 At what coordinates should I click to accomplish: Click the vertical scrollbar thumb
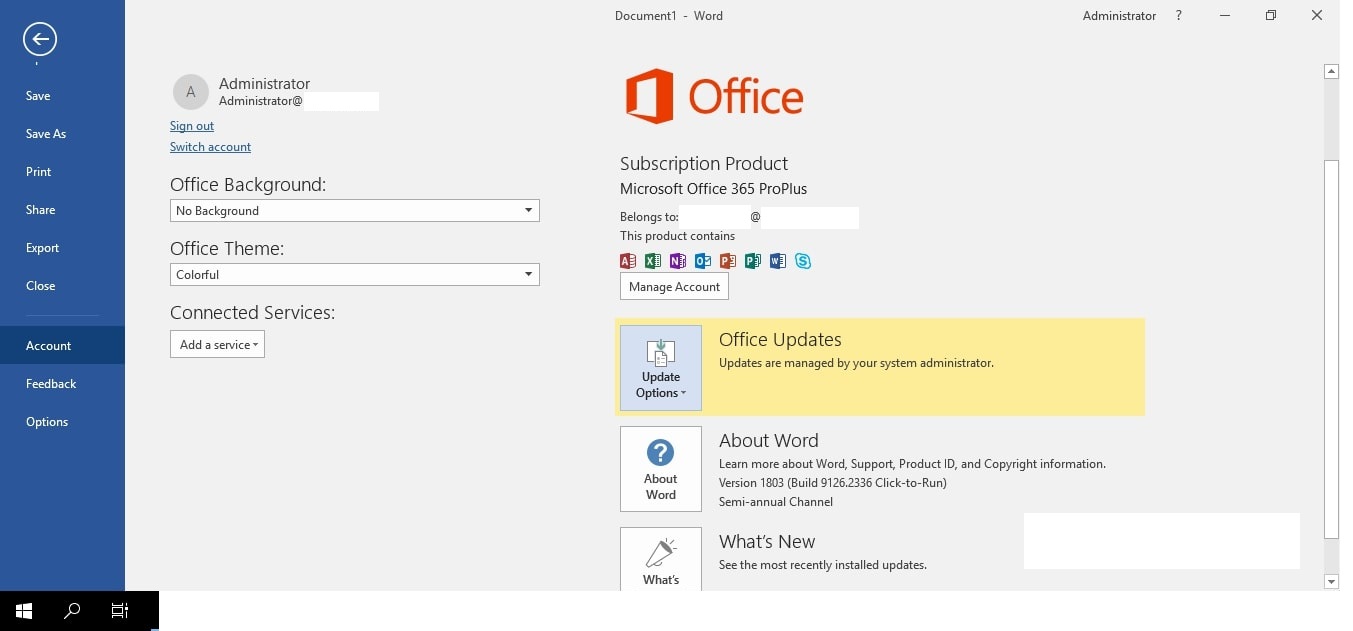coord(1331,348)
